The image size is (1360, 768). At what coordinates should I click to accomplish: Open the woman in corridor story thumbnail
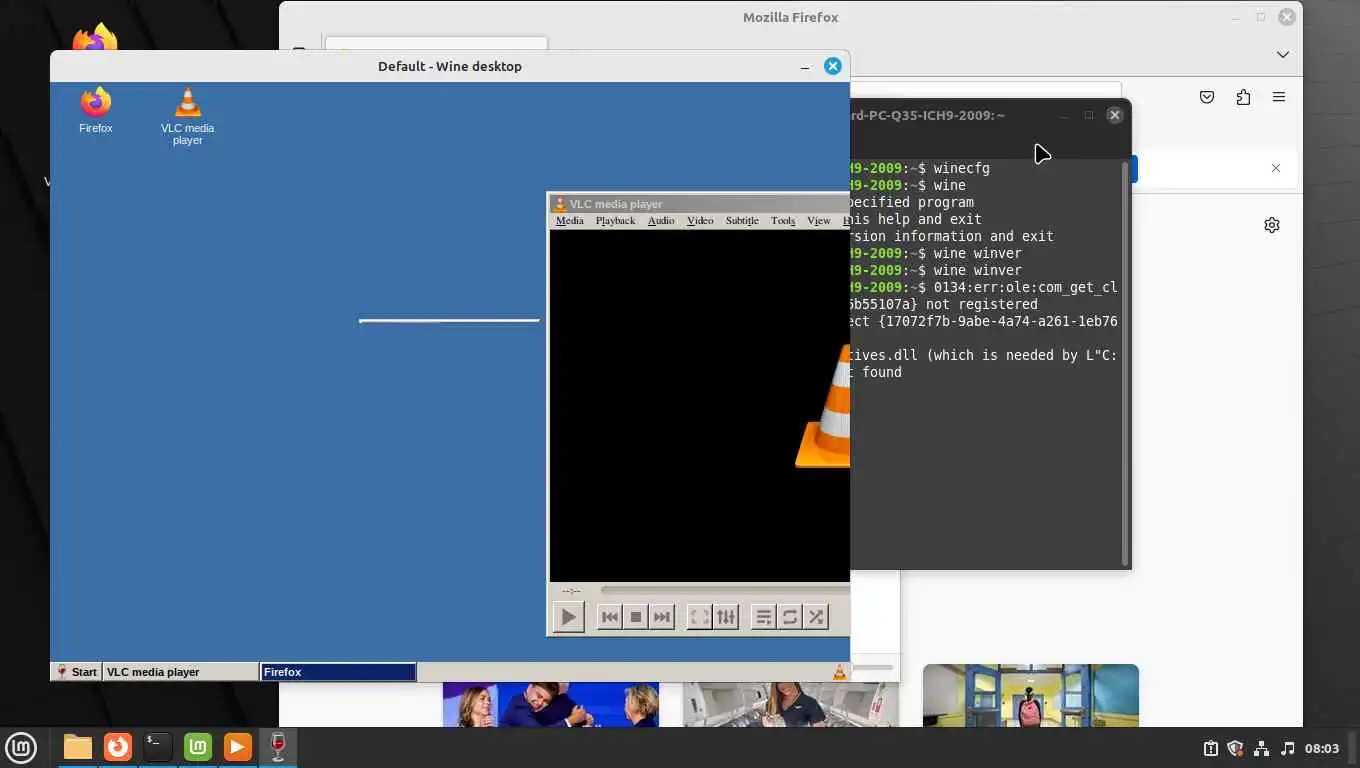pyautogui.click(x=790, y=705)
